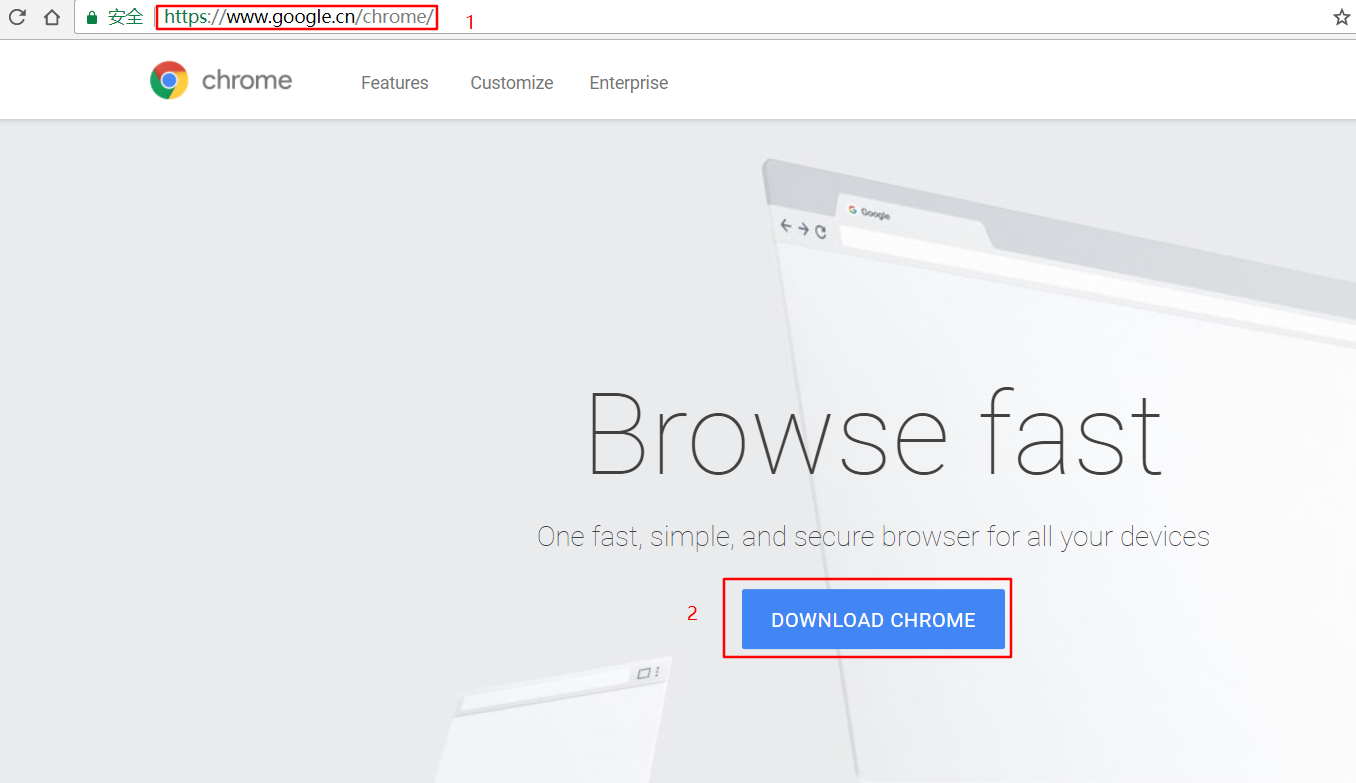Bookmark this page with the star icon

click(1342, 17)
